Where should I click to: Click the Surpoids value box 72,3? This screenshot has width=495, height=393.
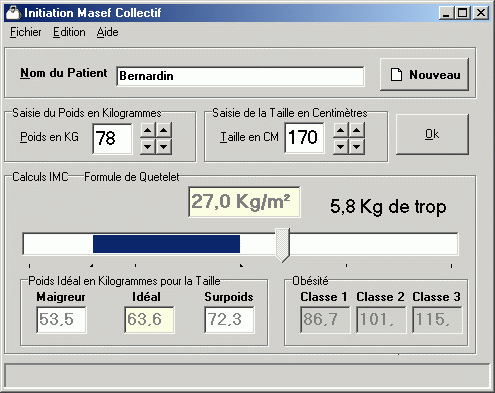(x=229, y=320)
